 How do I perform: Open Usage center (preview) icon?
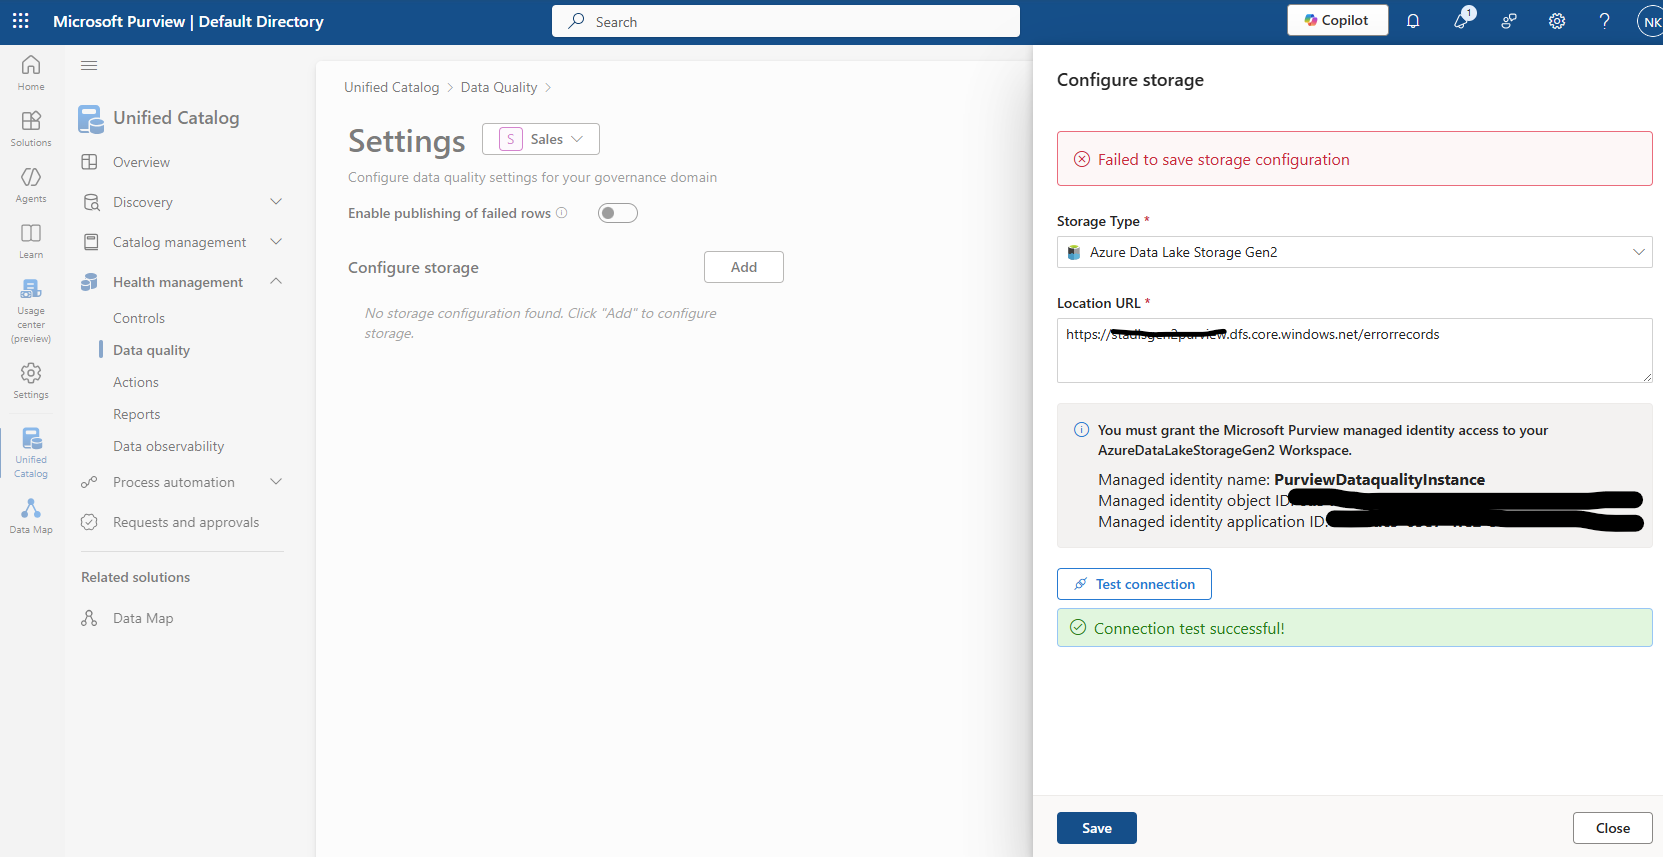[31, 289]
